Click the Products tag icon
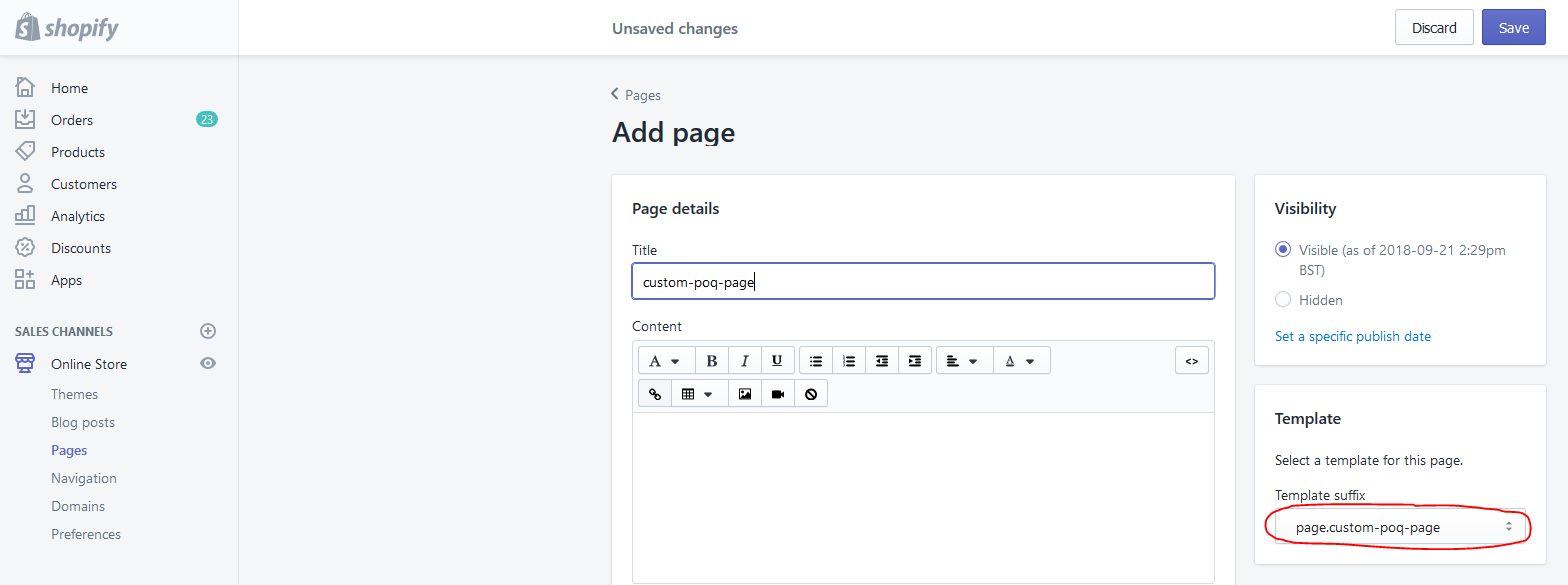The height and width of the screenshot is (585, 1568). click(x=25, y=152)
